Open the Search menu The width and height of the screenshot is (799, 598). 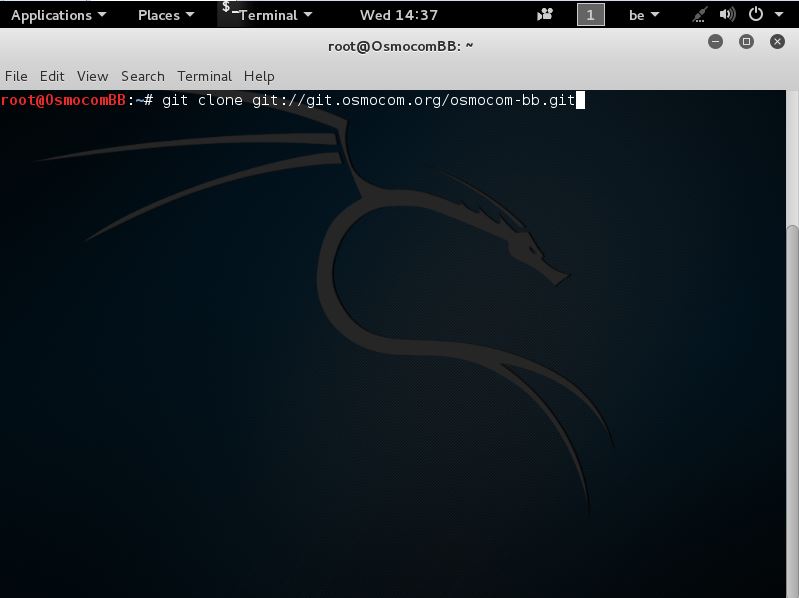click(143, 76)
